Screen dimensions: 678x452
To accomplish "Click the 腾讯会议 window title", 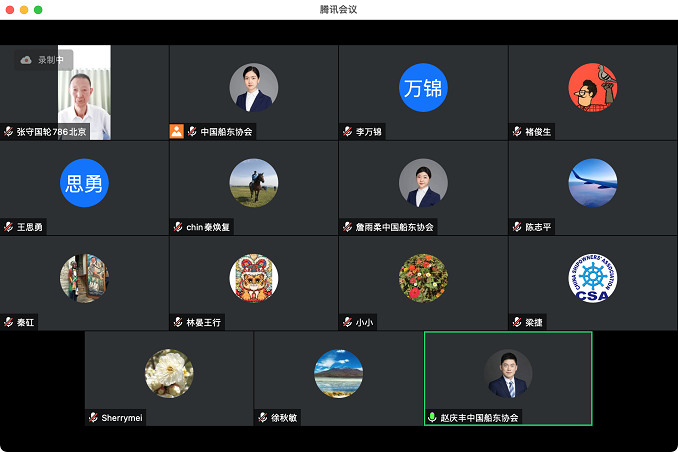I will click(339, 10).
